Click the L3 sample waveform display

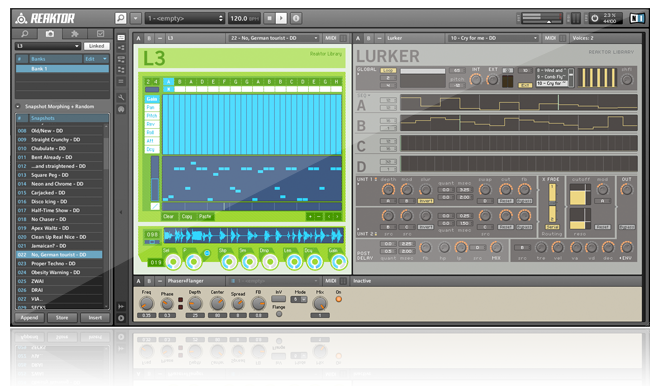[254, 236]
